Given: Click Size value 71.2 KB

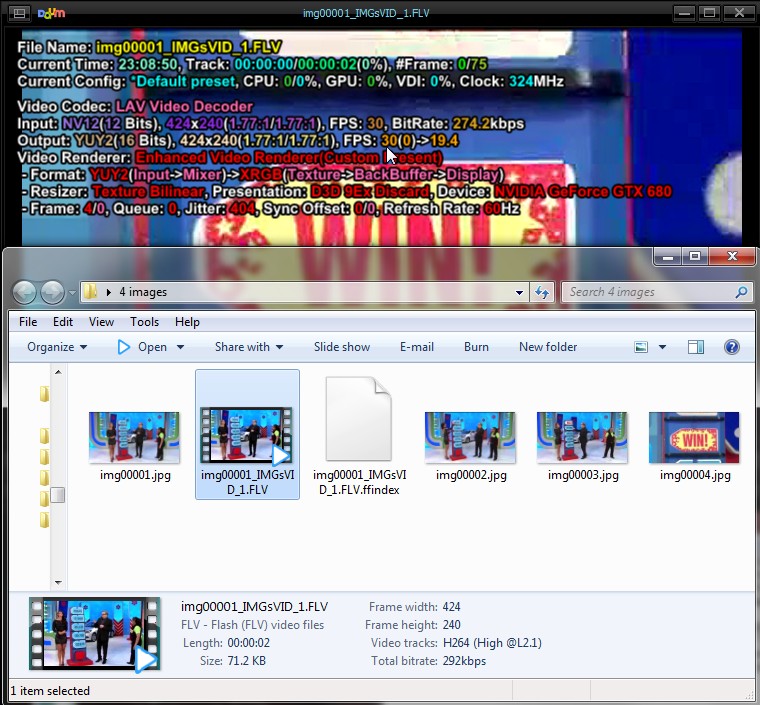Looking at the screenshot, I should pos(246,661).
